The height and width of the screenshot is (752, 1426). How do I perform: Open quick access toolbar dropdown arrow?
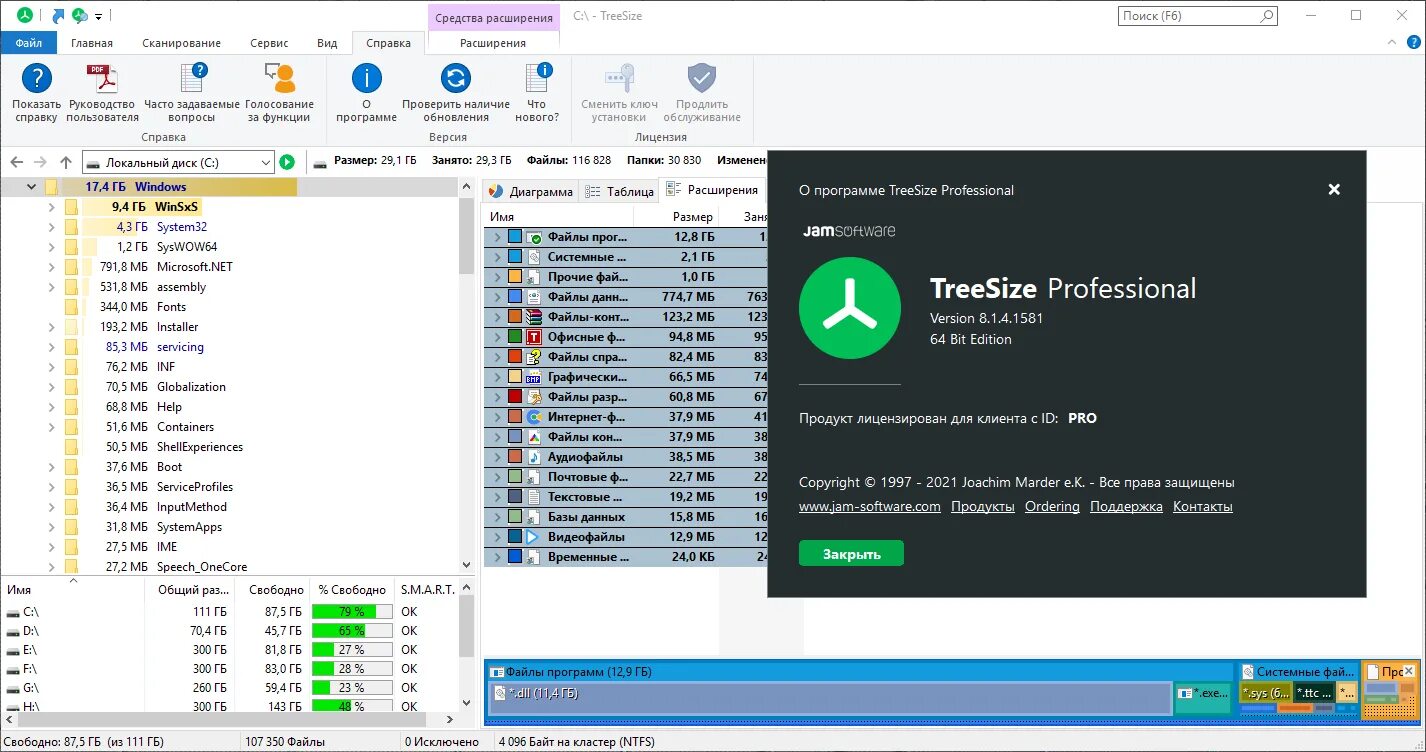tap(98, 17)
